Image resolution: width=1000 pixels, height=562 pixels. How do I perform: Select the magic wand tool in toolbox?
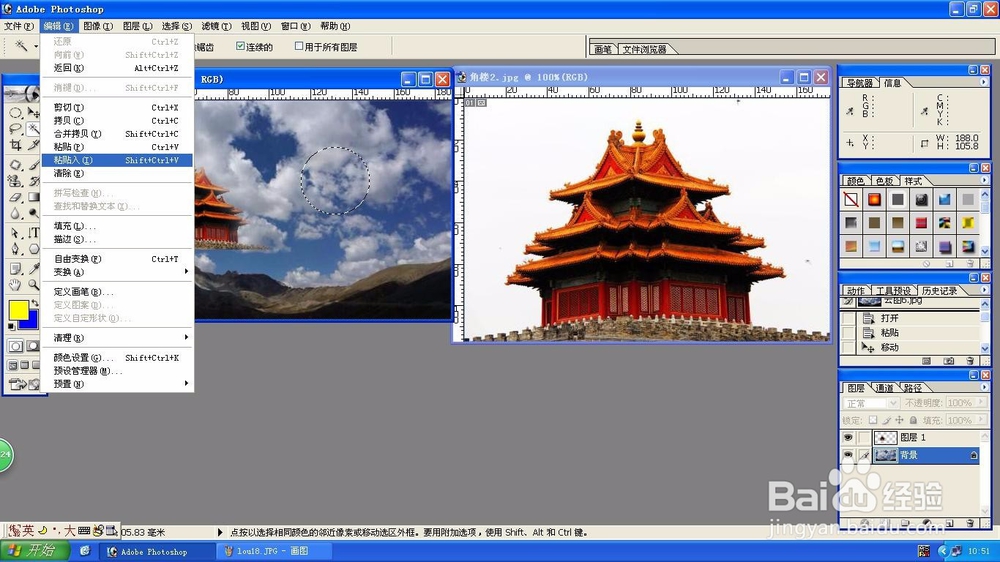(33, 129)
